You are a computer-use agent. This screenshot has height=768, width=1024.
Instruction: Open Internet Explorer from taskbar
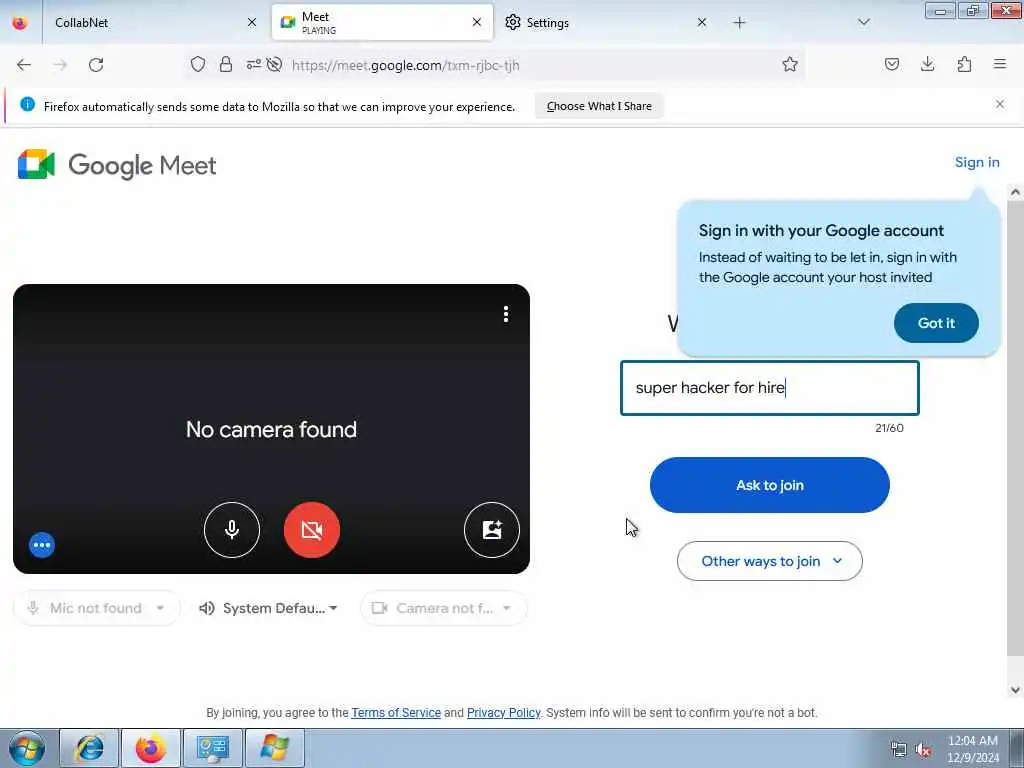(89, 748)
